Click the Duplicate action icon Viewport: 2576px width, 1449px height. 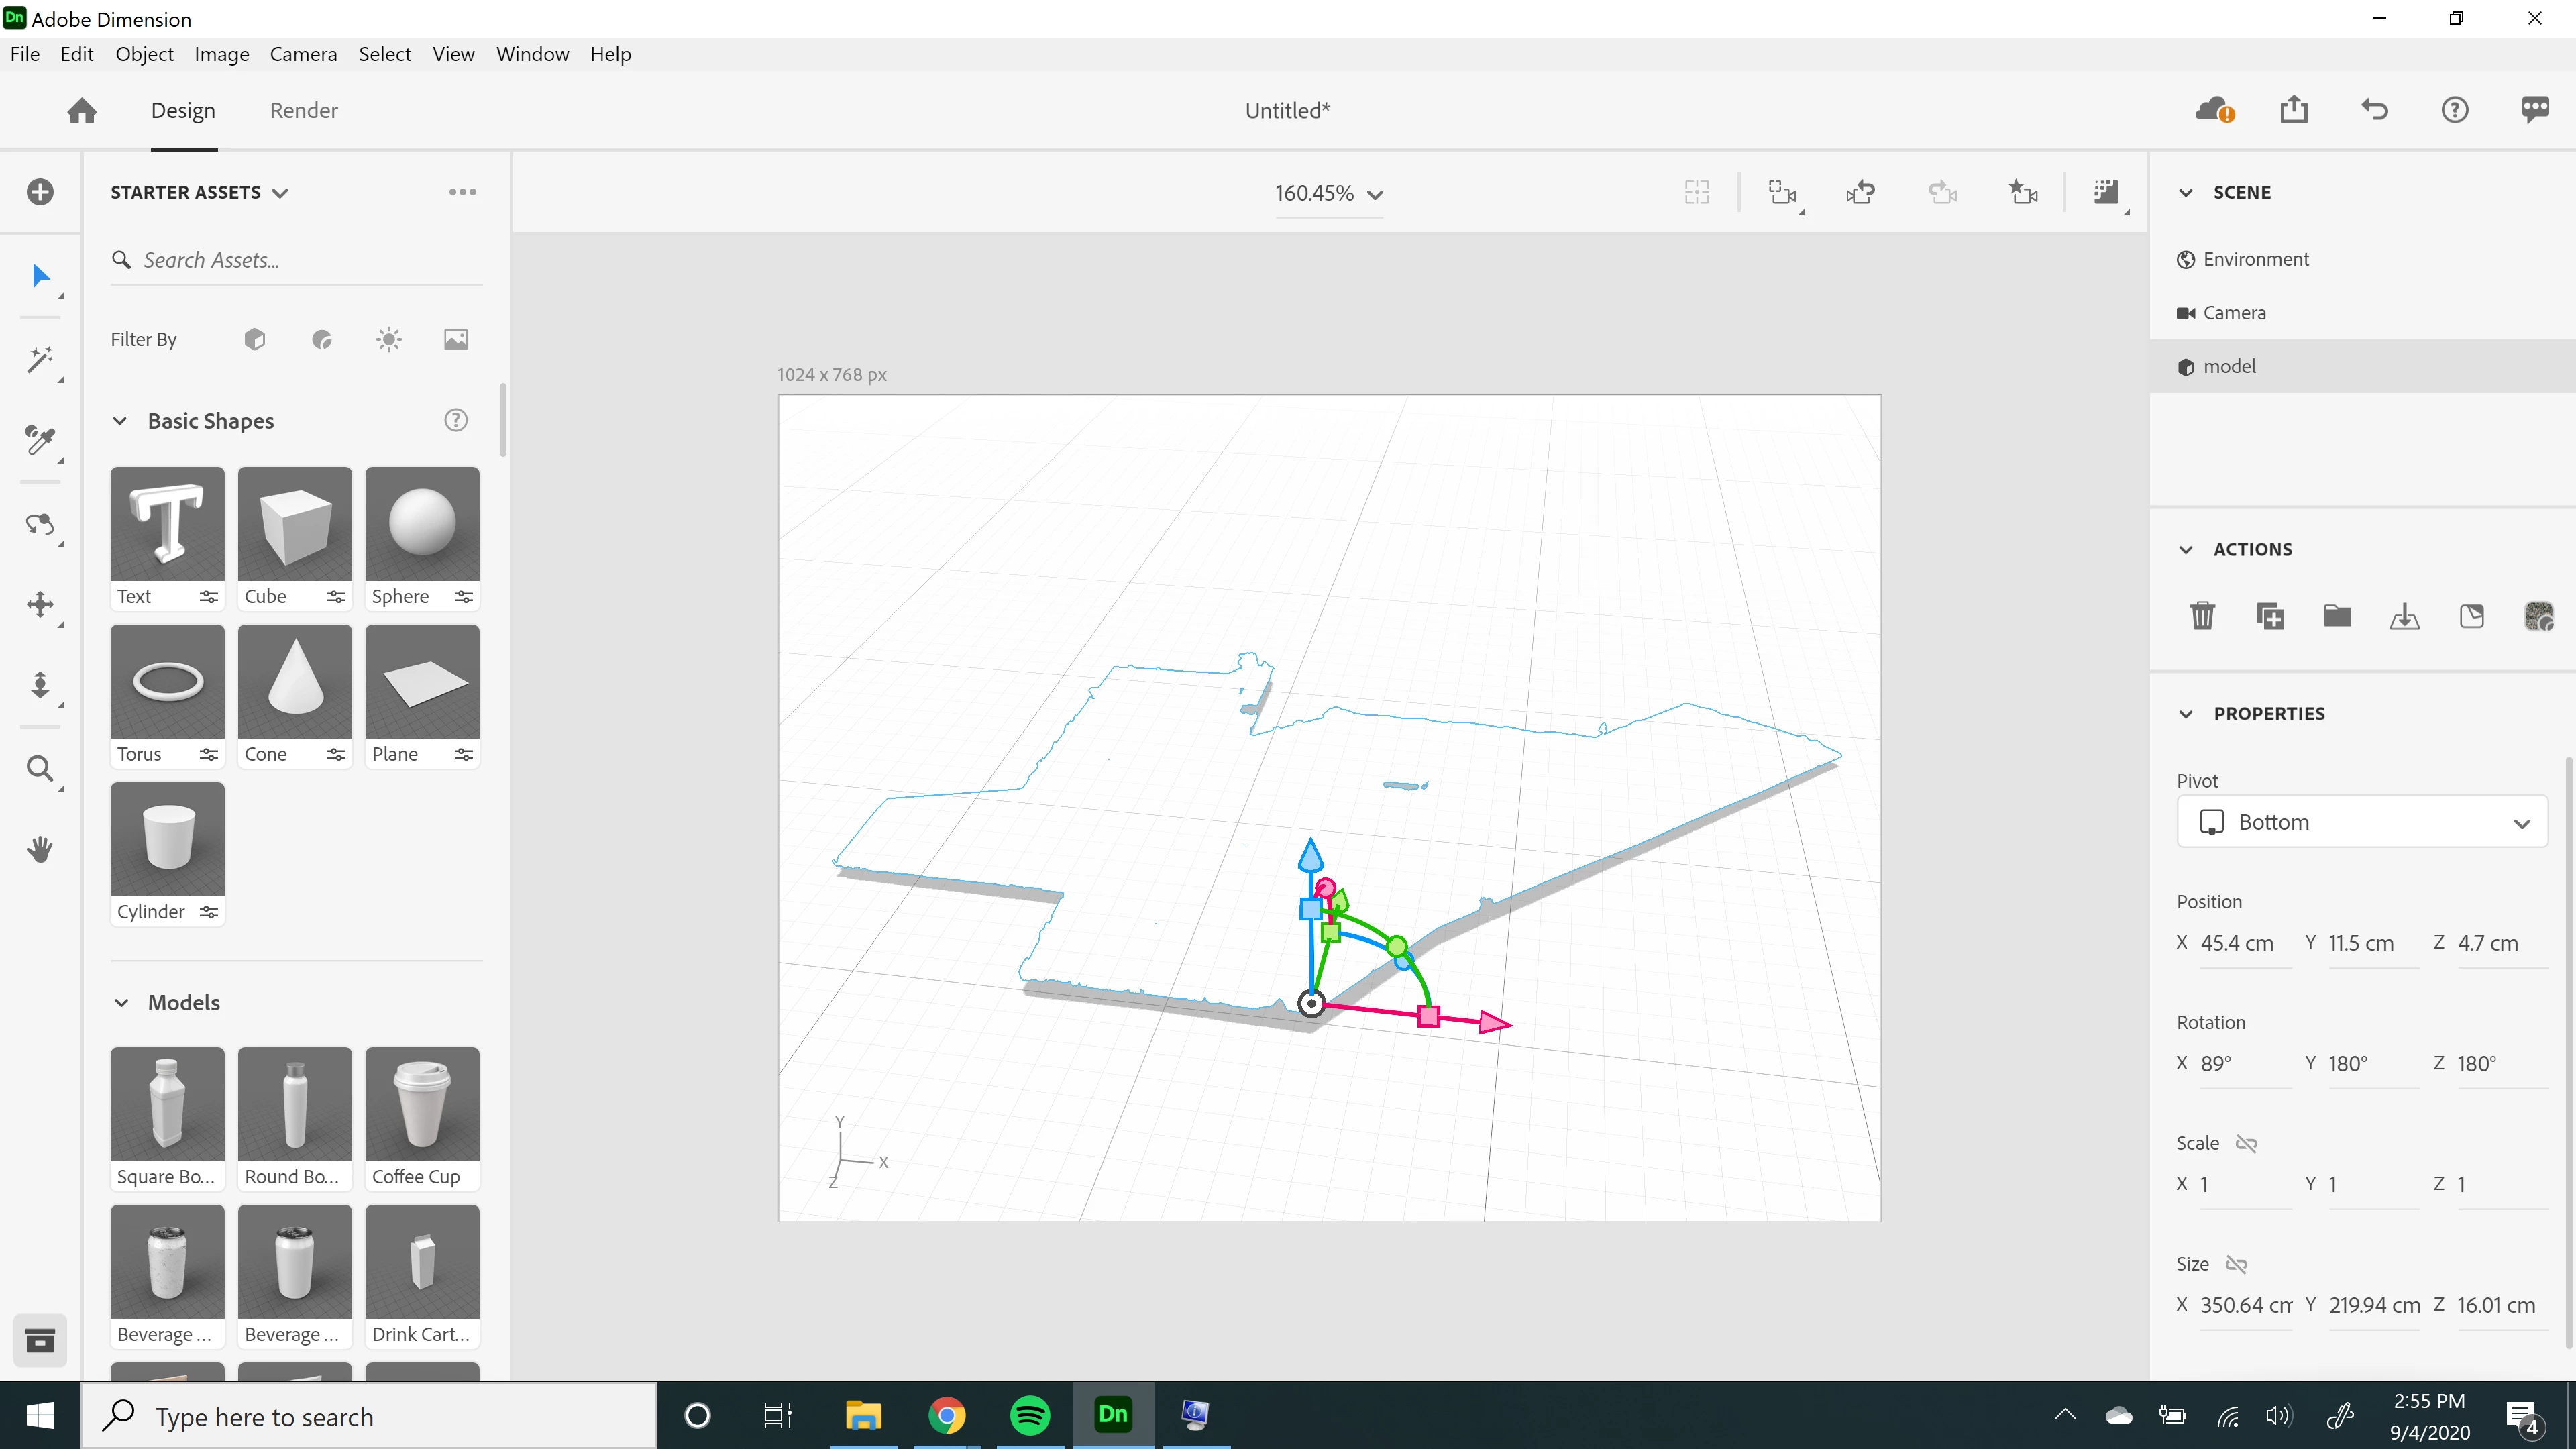(x=2270, y=616)
